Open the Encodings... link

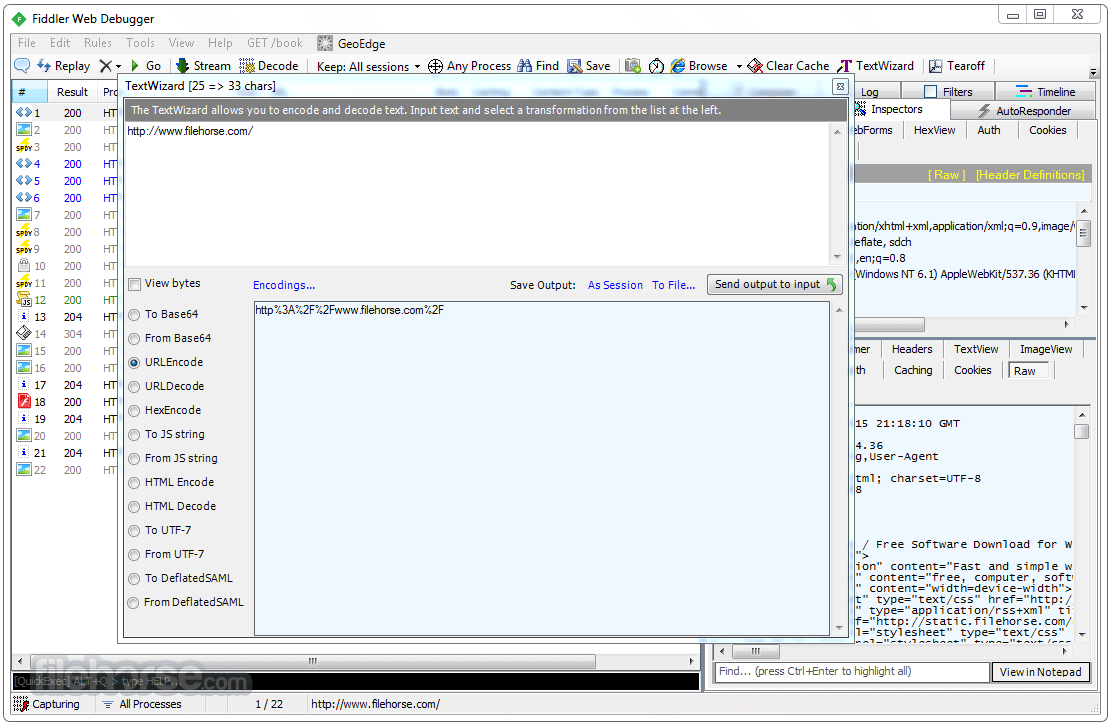click(284, 285)
